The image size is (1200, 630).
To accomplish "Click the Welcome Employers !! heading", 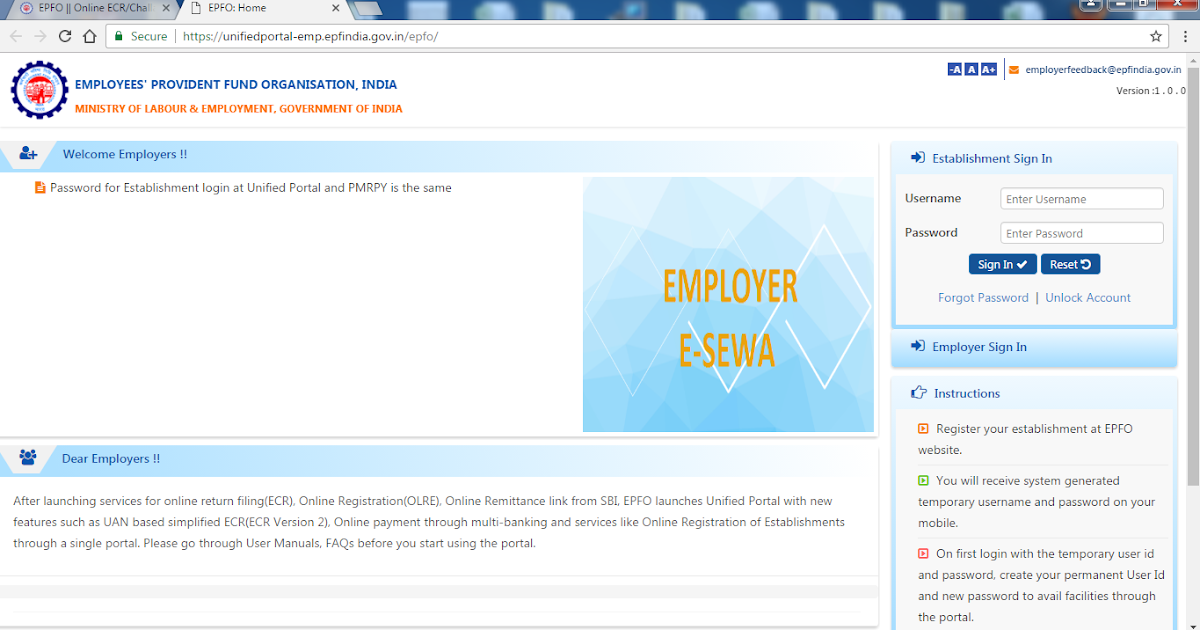I will tap(125, 154).
